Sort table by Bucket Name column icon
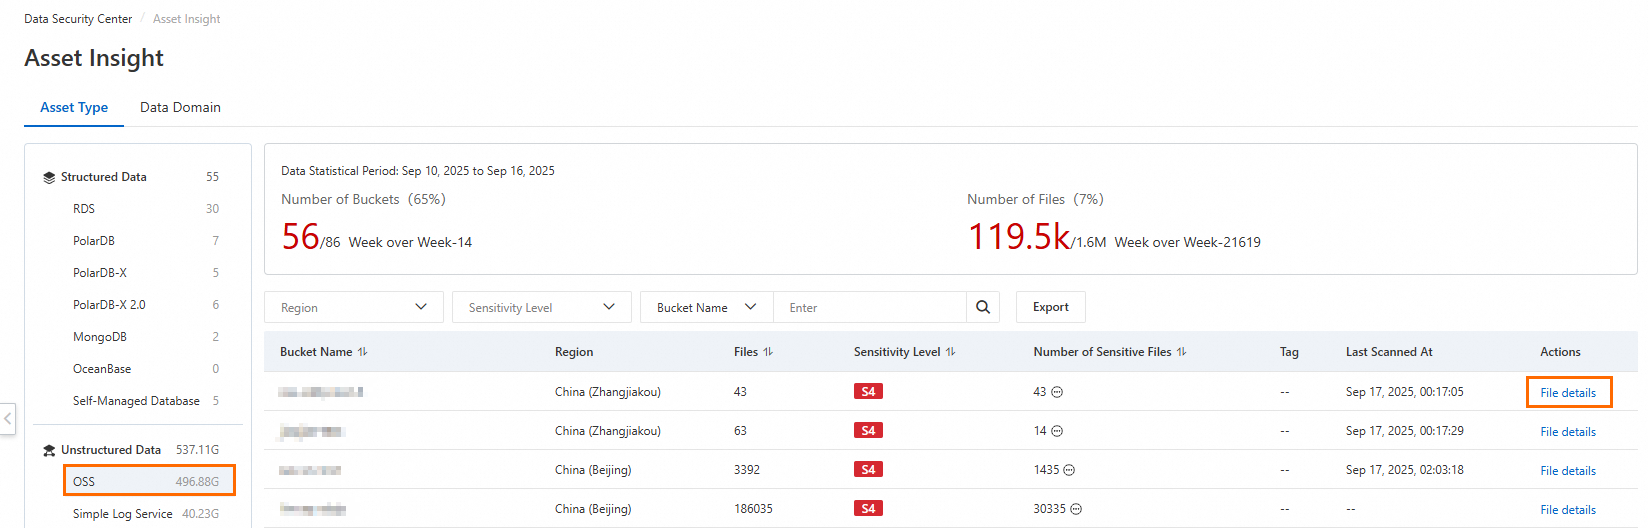1648x528 pixels. pos(362,352)
